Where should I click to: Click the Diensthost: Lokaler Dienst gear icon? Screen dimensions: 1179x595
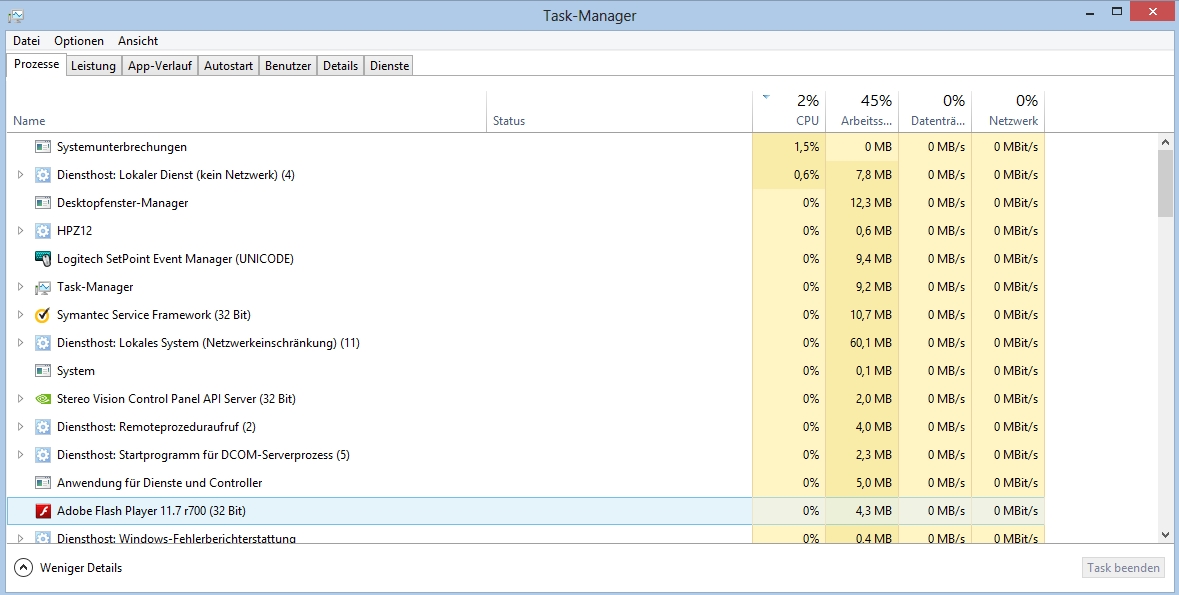coord(43,175)
